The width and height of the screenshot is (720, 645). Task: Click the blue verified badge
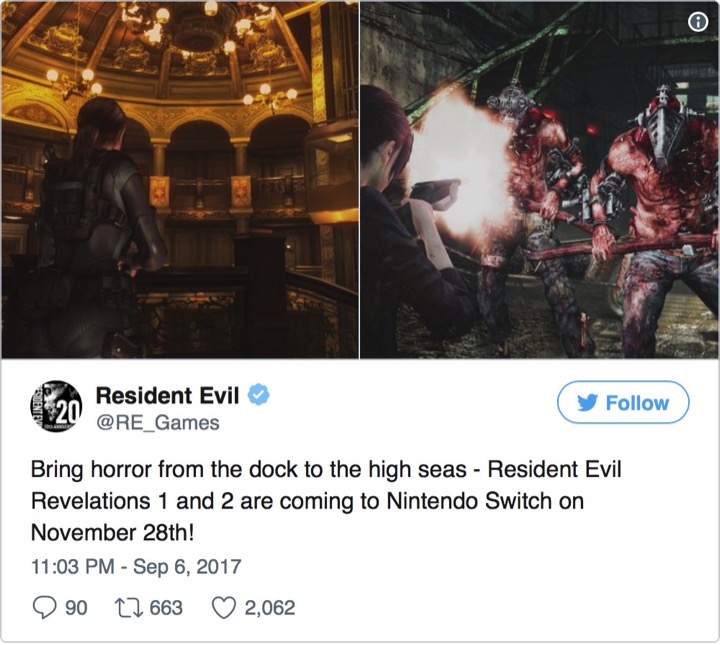[259, 395]
